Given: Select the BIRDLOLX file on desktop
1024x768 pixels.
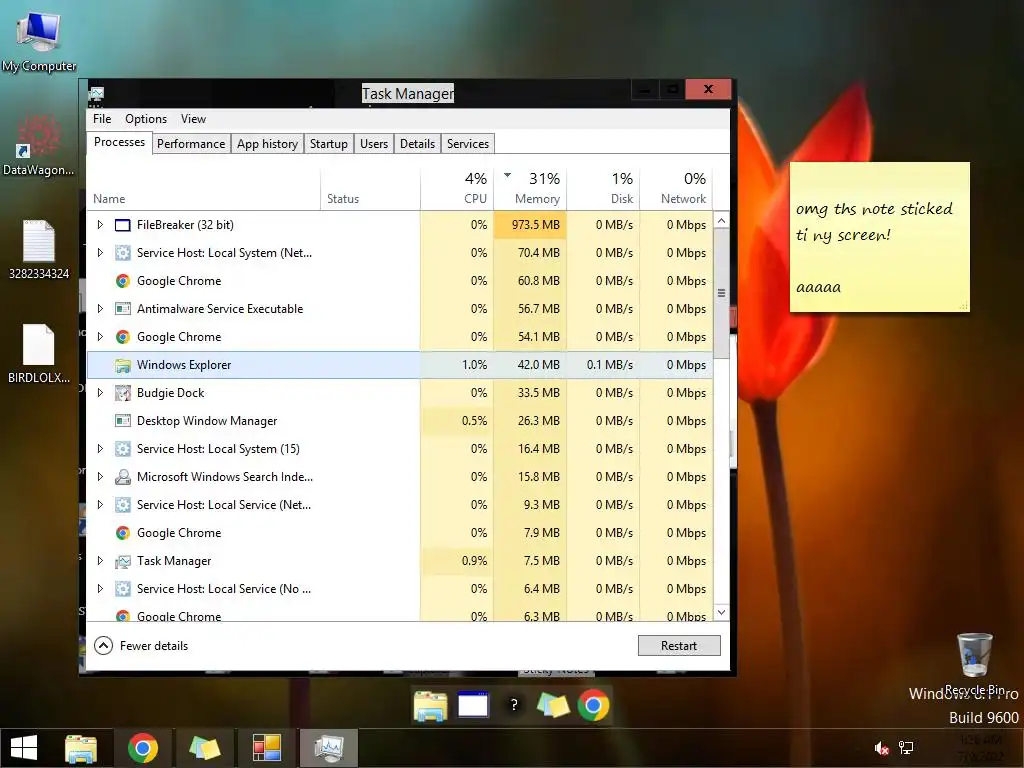Looking at the screenshot, I should [39, 345].
